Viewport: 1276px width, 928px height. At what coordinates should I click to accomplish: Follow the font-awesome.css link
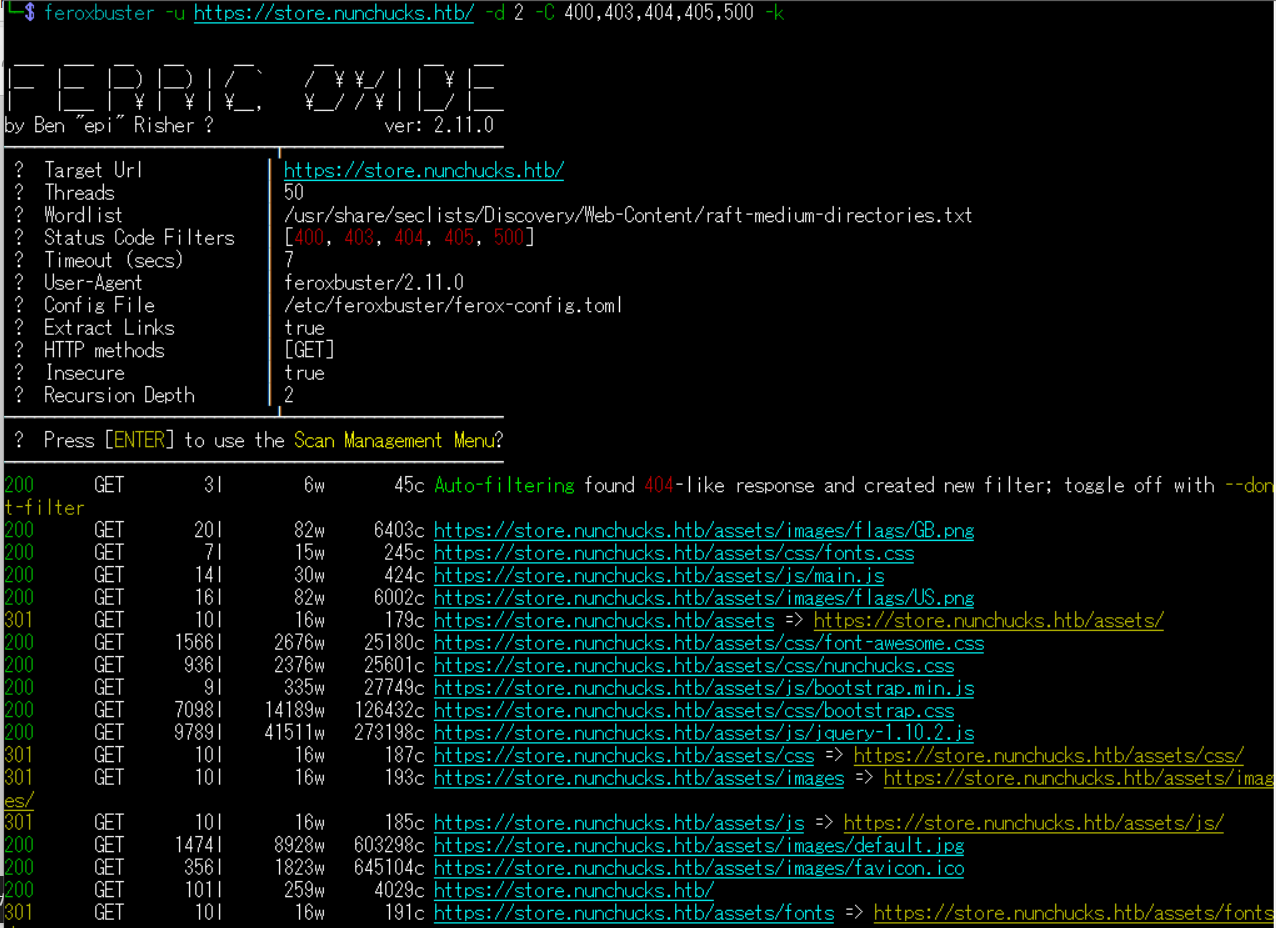pos(708,643)
